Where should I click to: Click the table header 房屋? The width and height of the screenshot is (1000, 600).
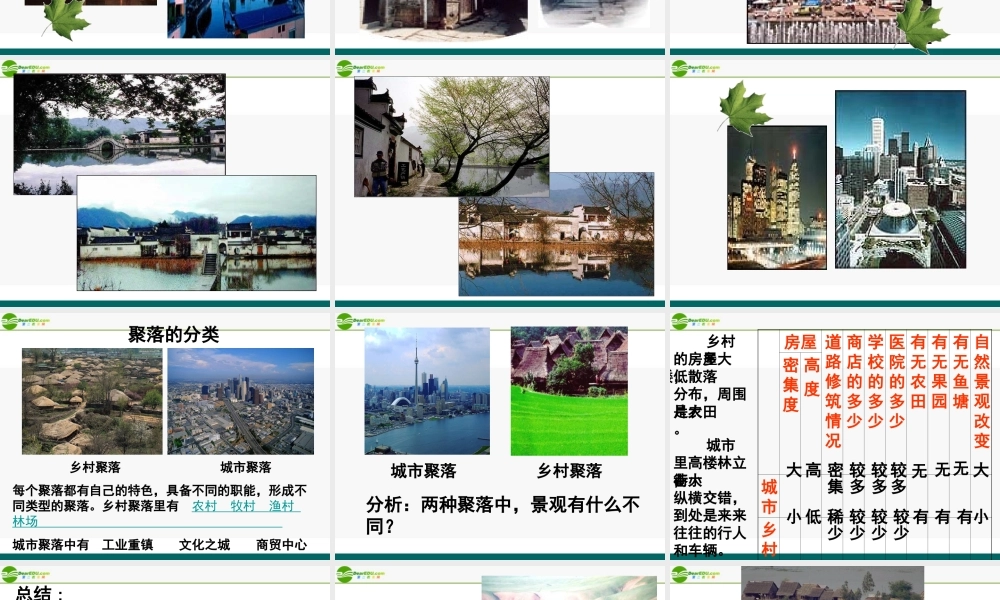(800, 342)
